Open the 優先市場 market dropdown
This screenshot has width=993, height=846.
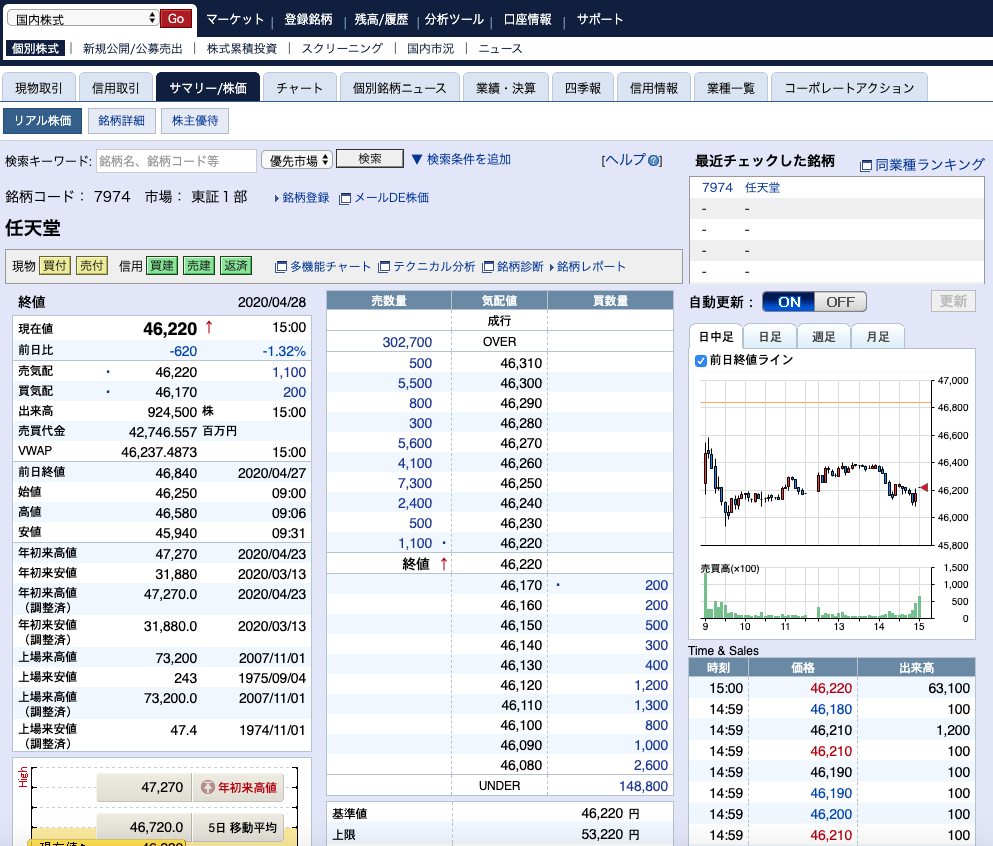pos(297,160)
